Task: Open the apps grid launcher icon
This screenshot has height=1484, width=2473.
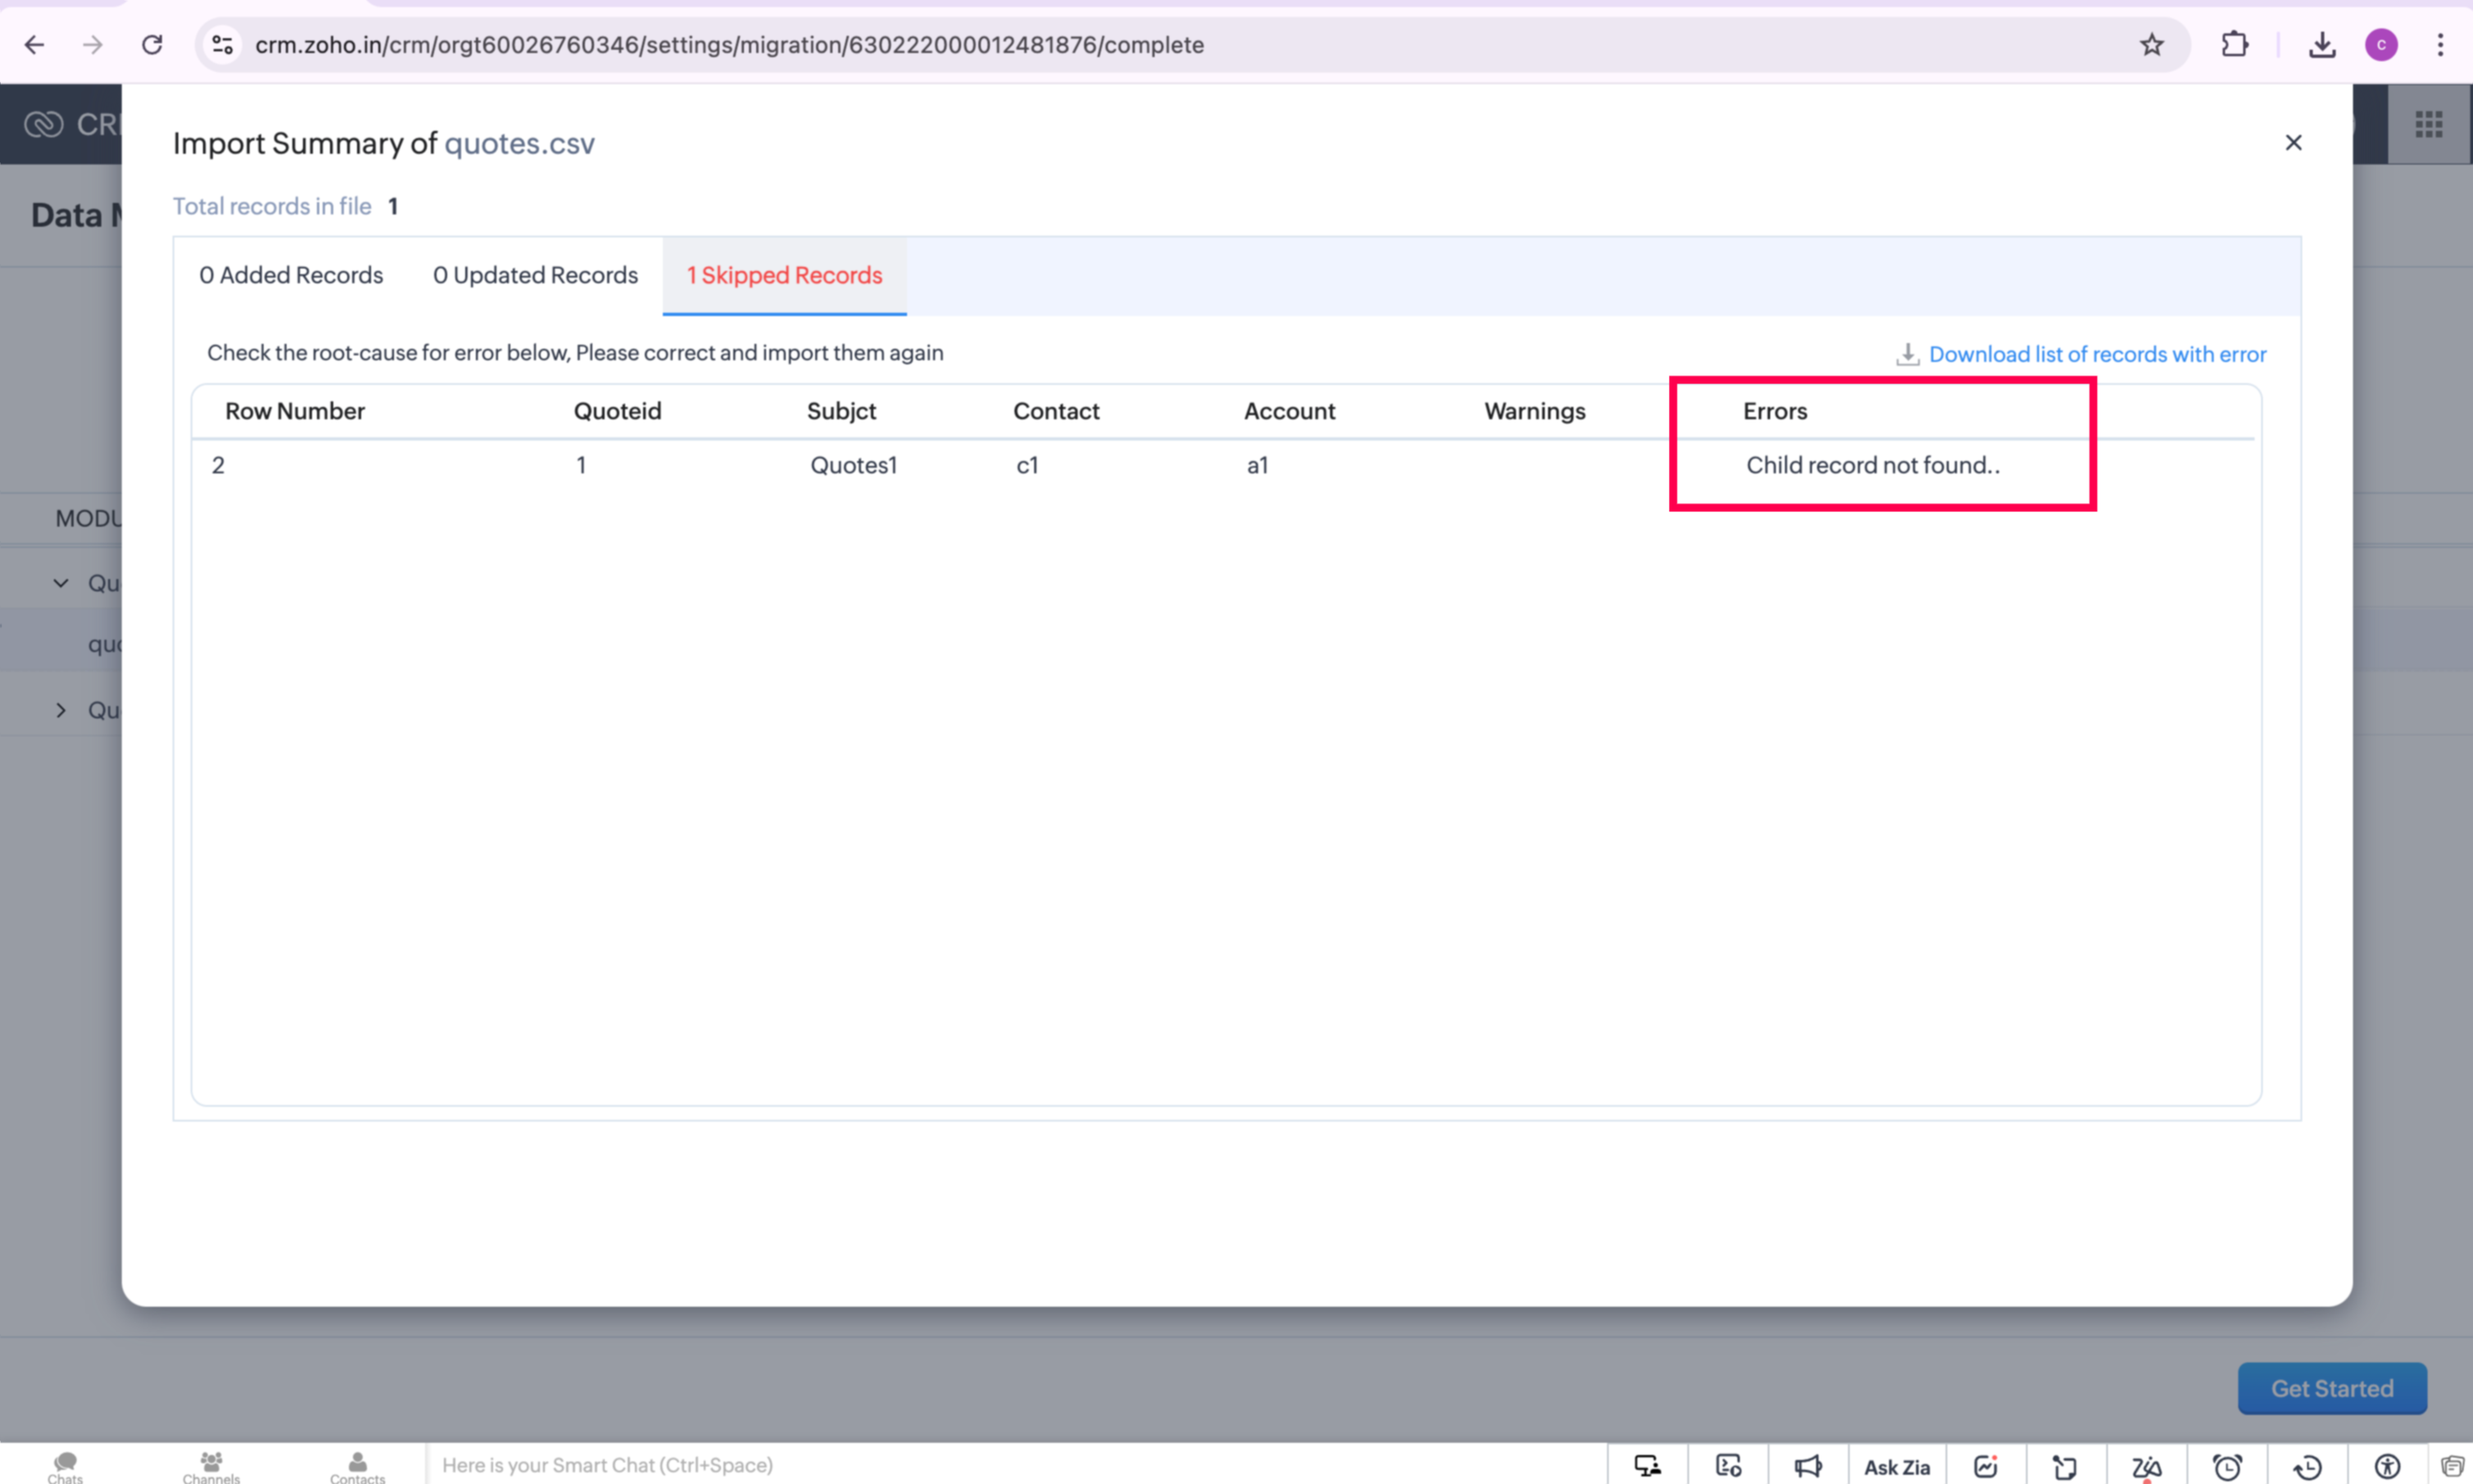Action: tap(2429, 124)
